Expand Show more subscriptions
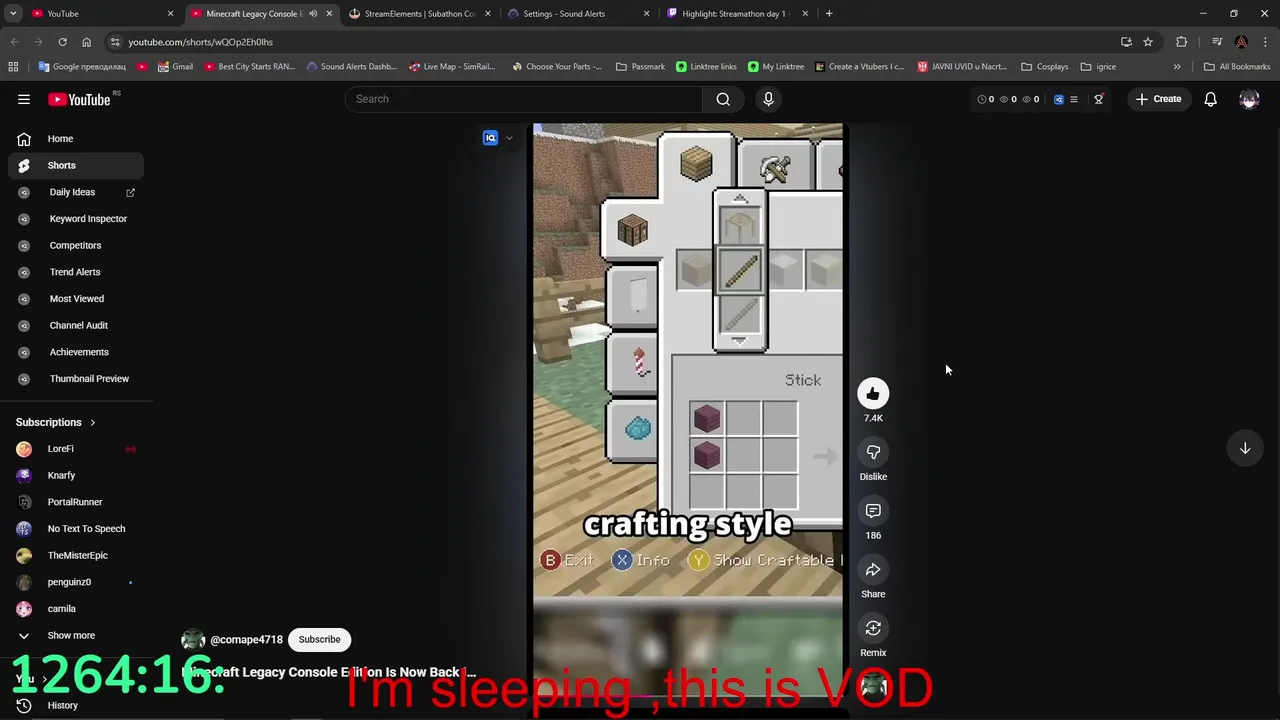1280x720 pixels. point(76,635)
